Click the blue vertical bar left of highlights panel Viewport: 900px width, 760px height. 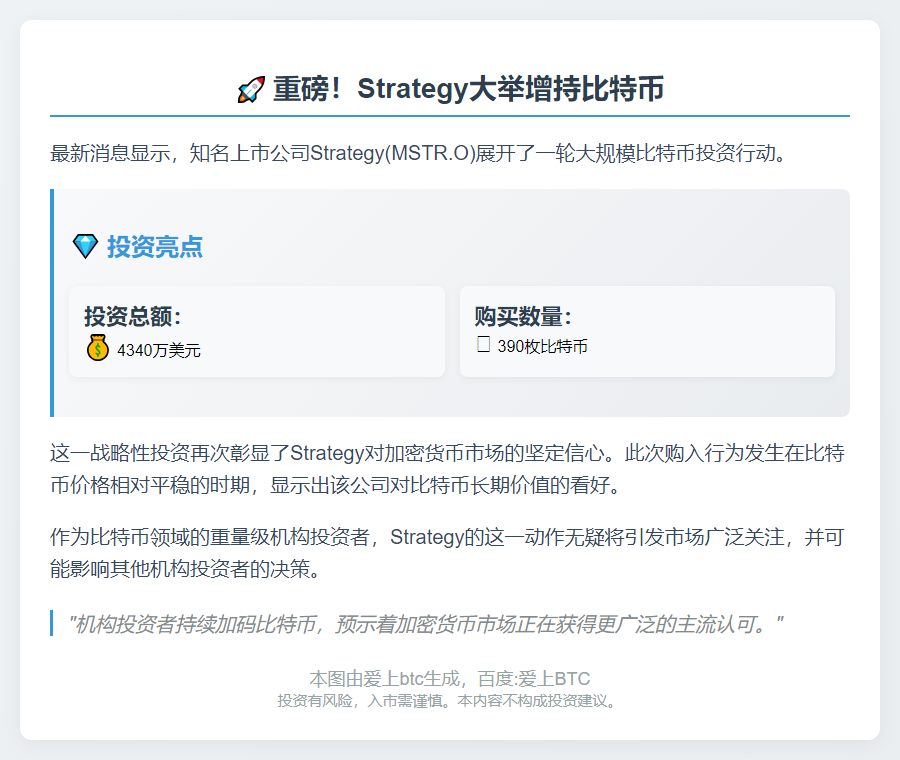[x=52, y=303]
